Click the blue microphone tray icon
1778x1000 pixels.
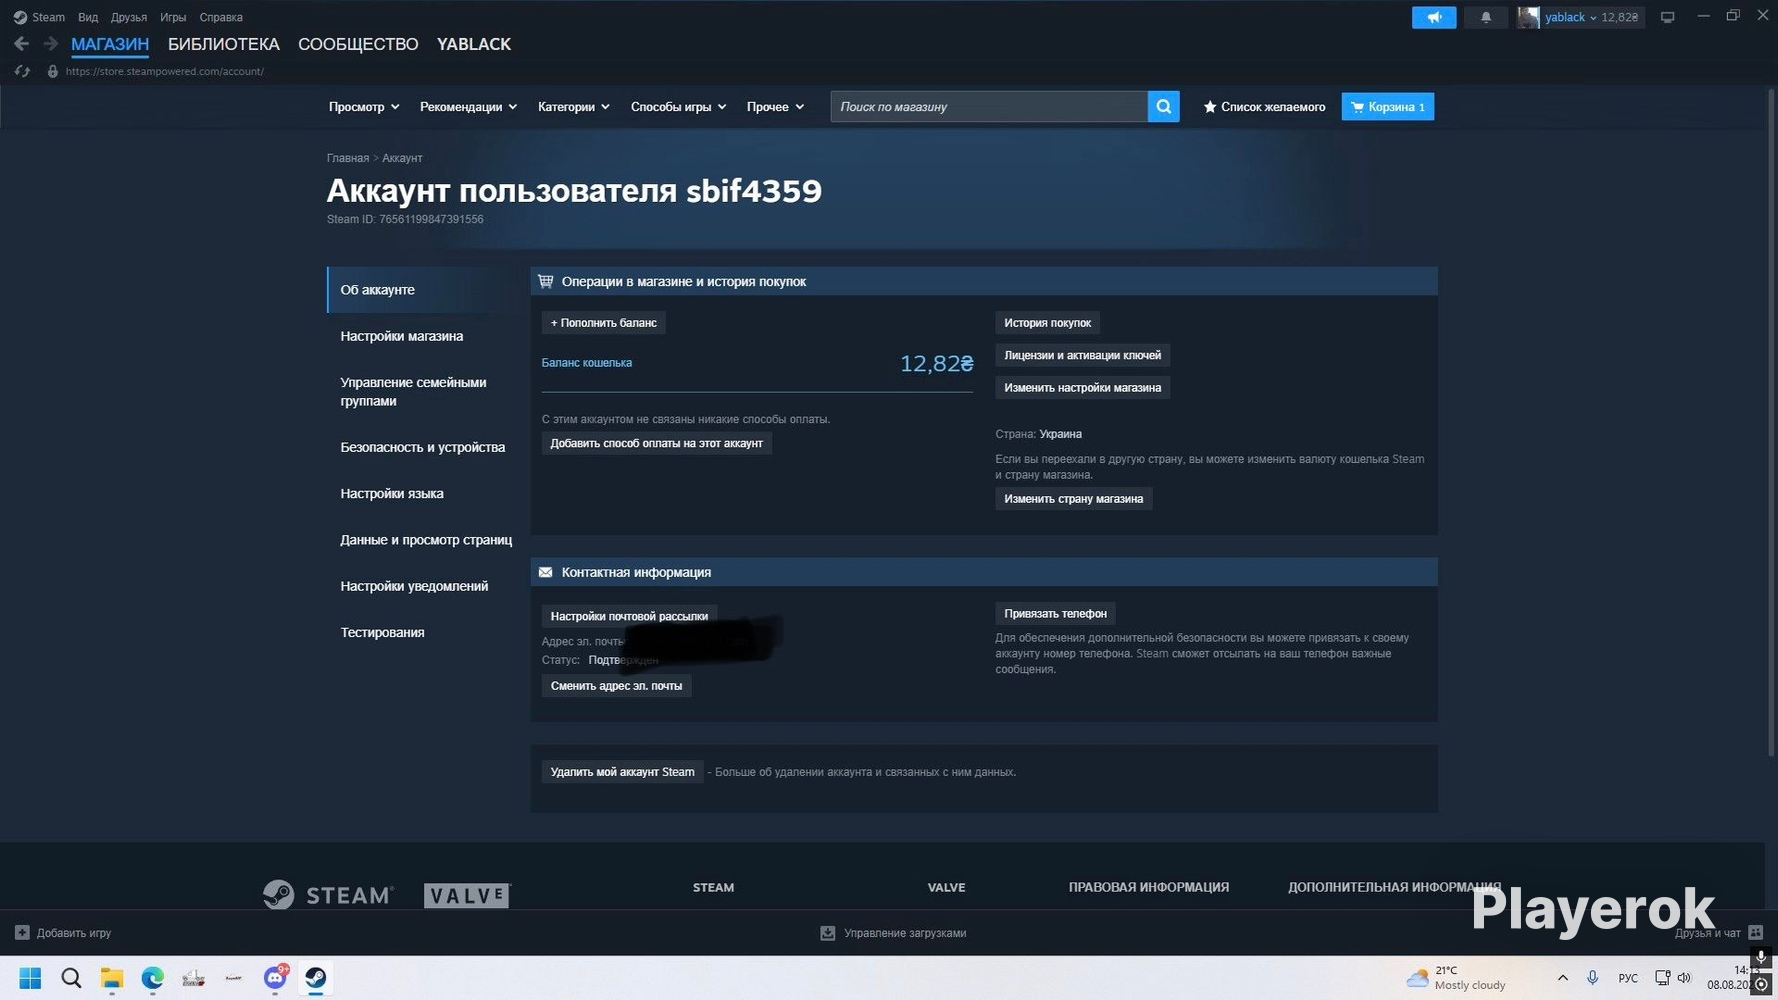pos(1592,978)
